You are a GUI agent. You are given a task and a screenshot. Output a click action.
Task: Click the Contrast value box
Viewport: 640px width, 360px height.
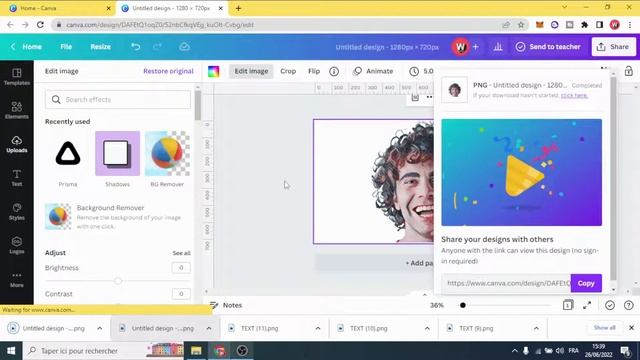[181, 294]
